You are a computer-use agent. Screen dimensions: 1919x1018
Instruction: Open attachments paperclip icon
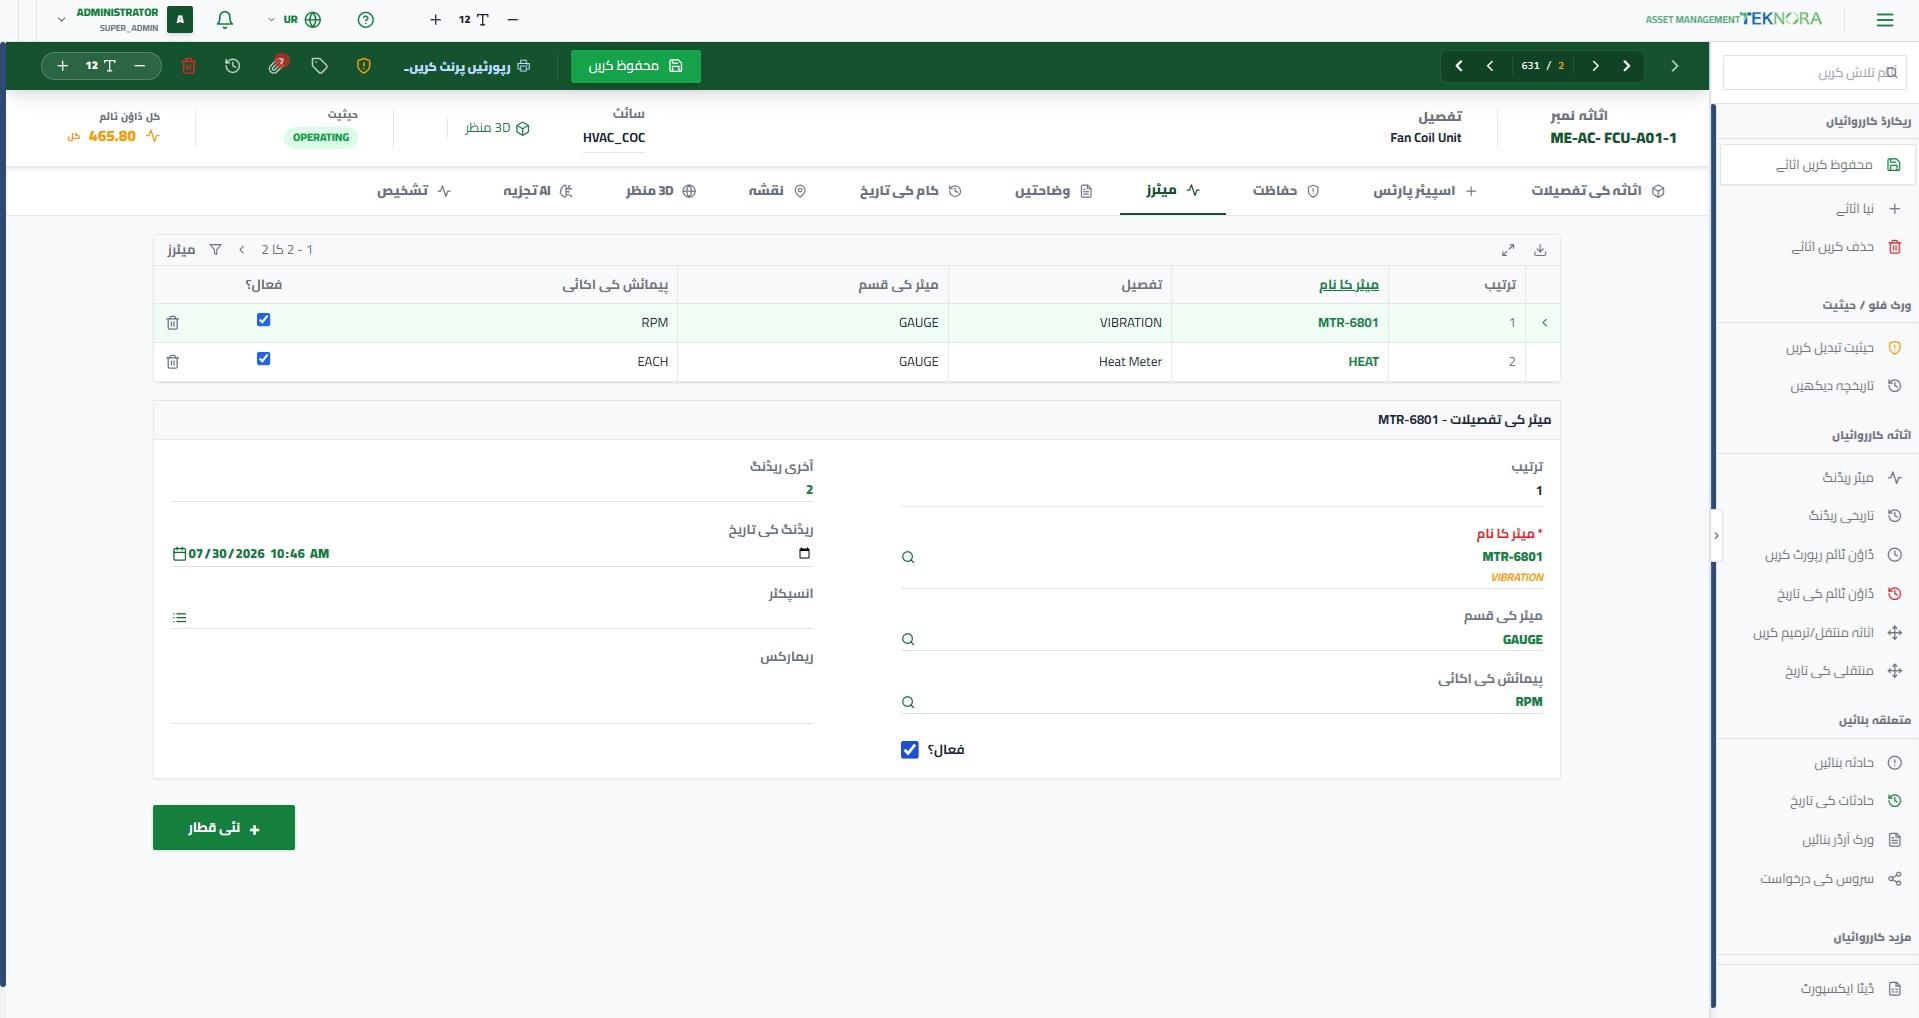277,65
